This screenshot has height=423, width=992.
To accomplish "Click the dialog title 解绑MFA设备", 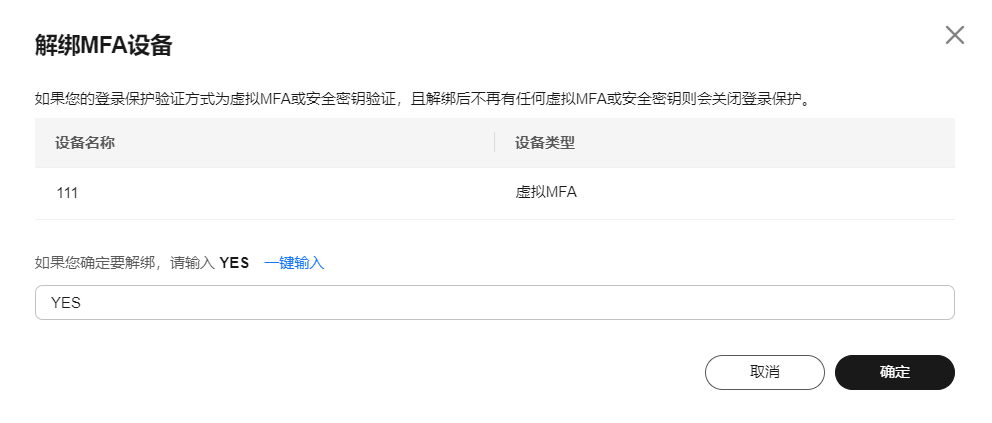I will [104, 45].
